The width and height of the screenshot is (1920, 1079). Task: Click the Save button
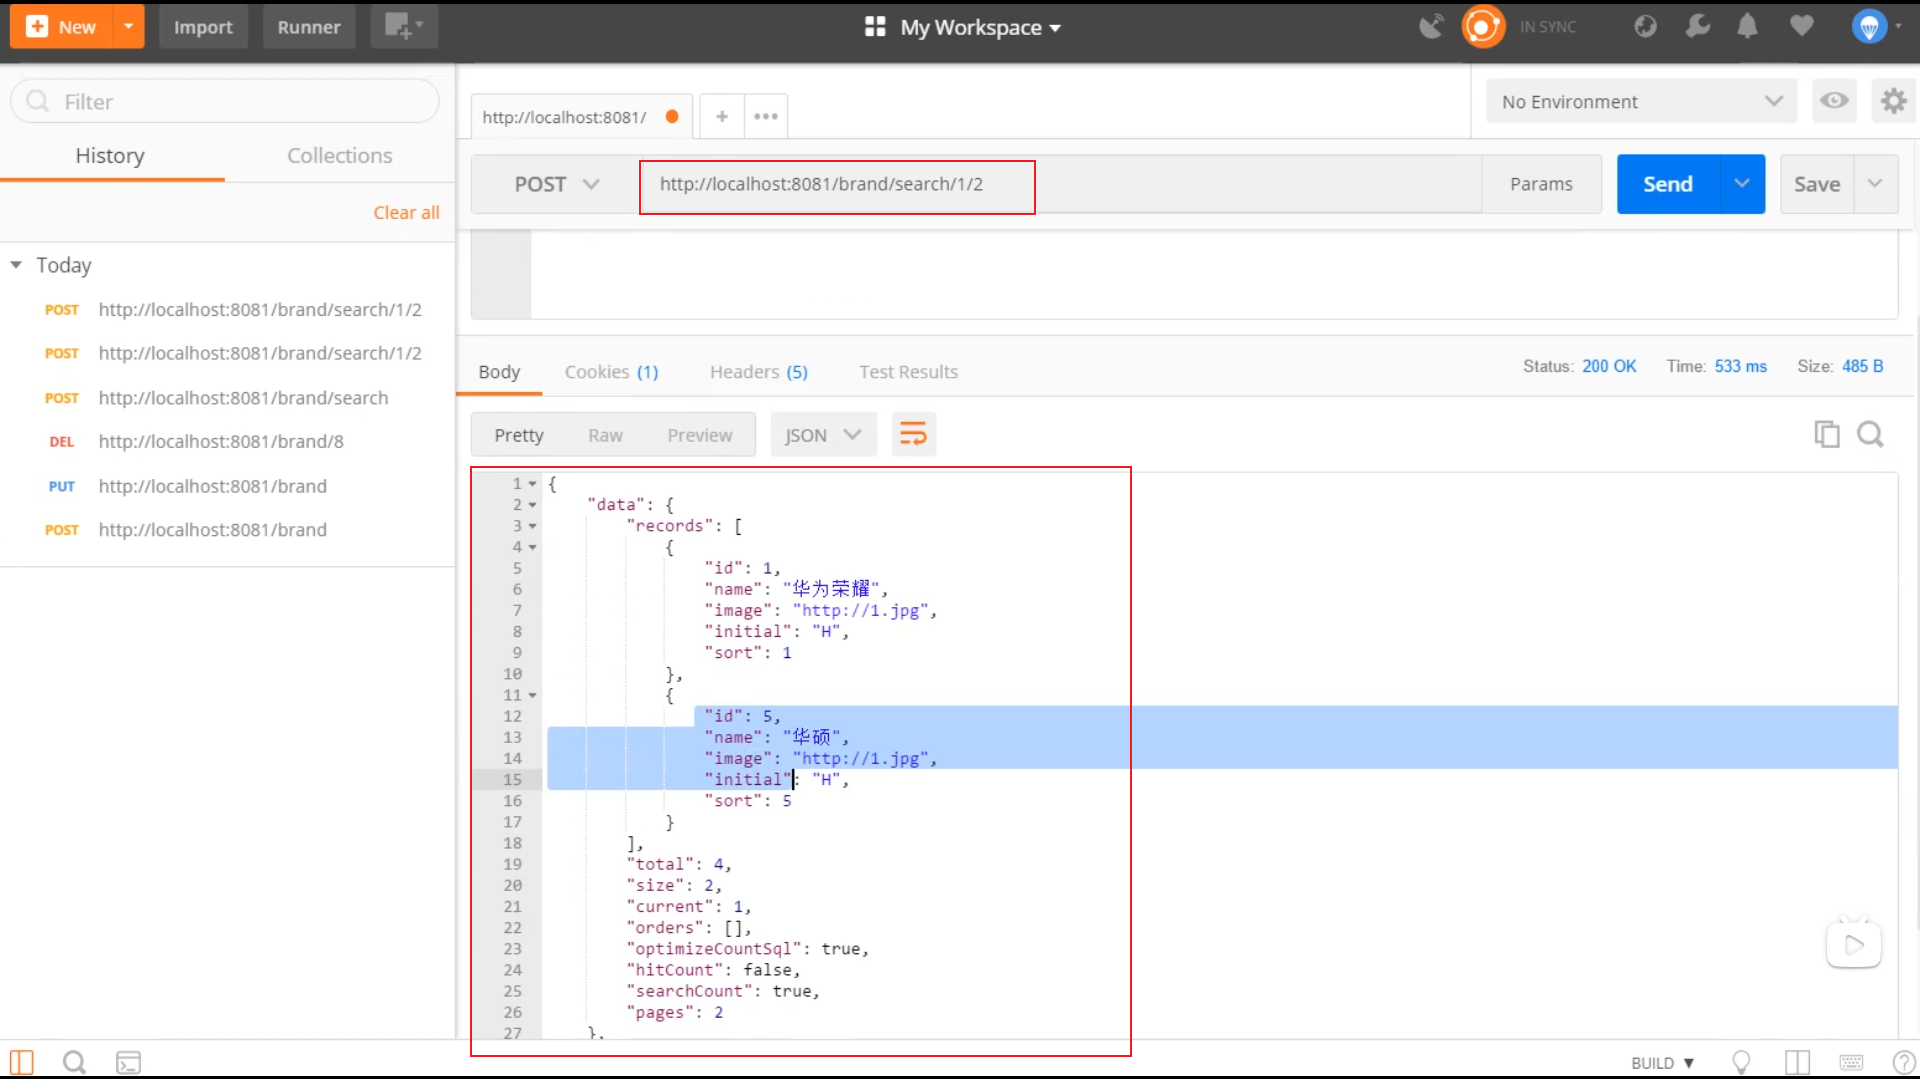tap(1817, 184)
